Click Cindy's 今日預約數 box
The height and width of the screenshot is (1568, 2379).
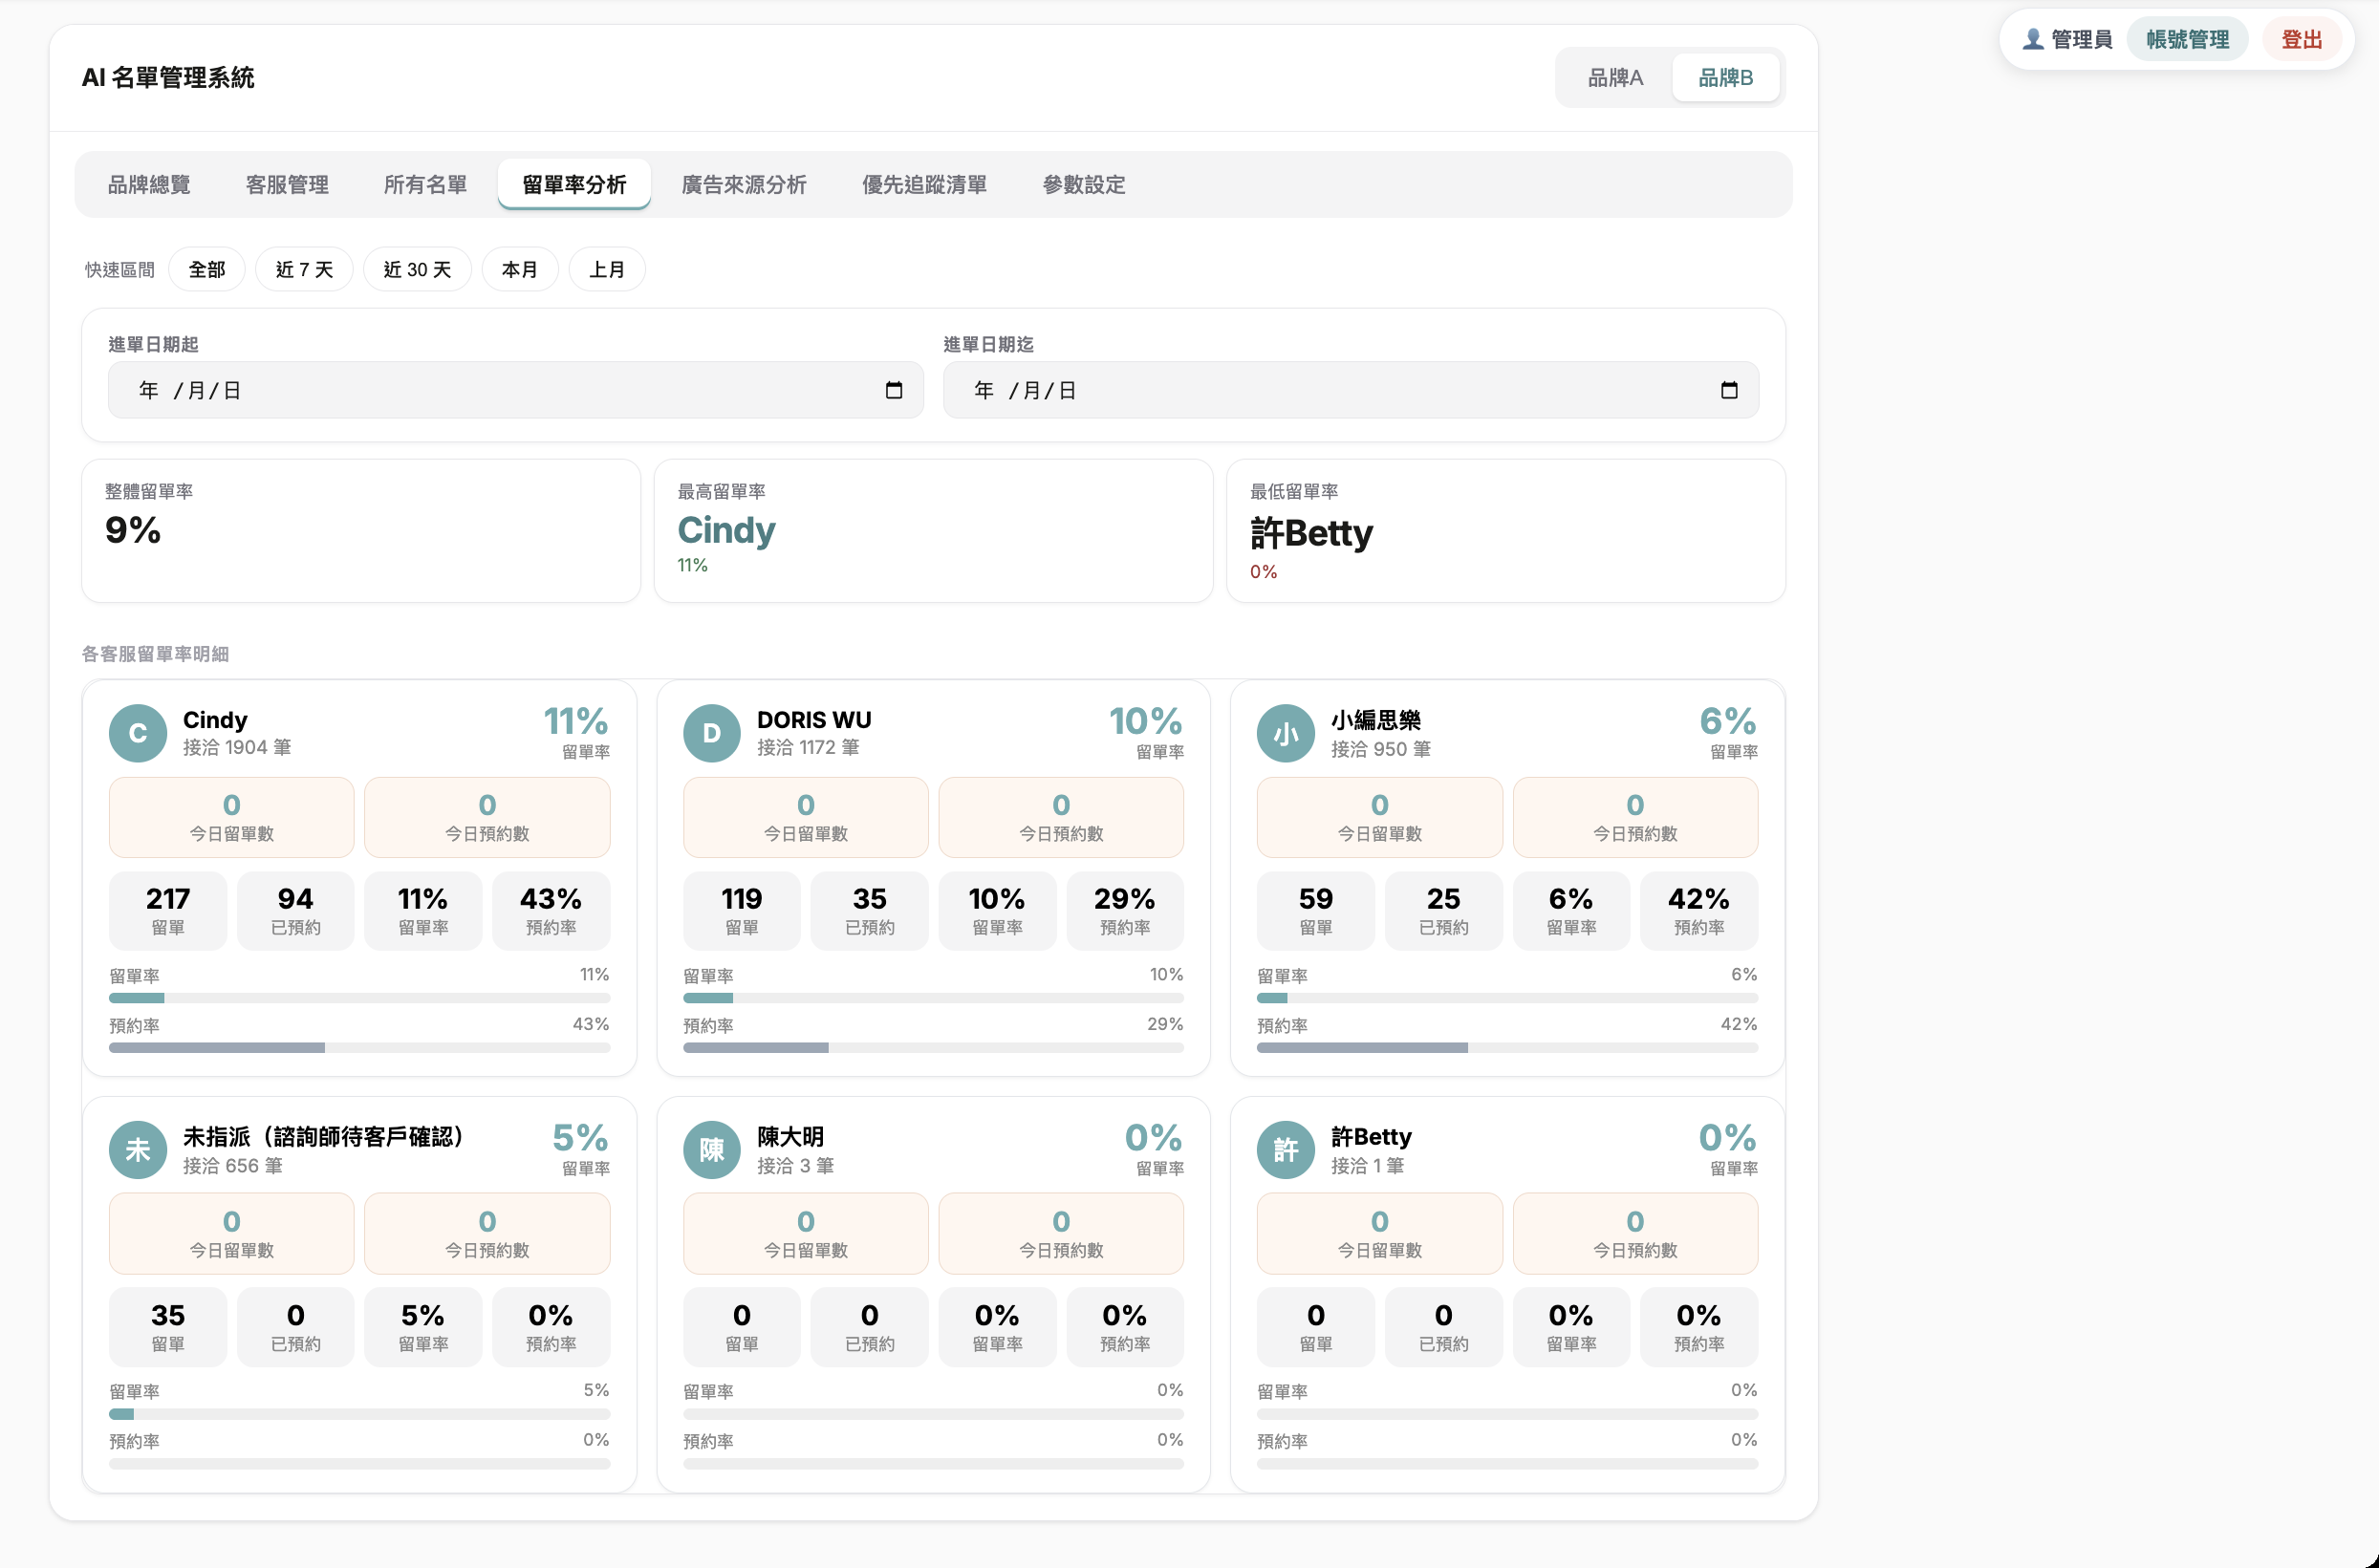coord(487,817)
